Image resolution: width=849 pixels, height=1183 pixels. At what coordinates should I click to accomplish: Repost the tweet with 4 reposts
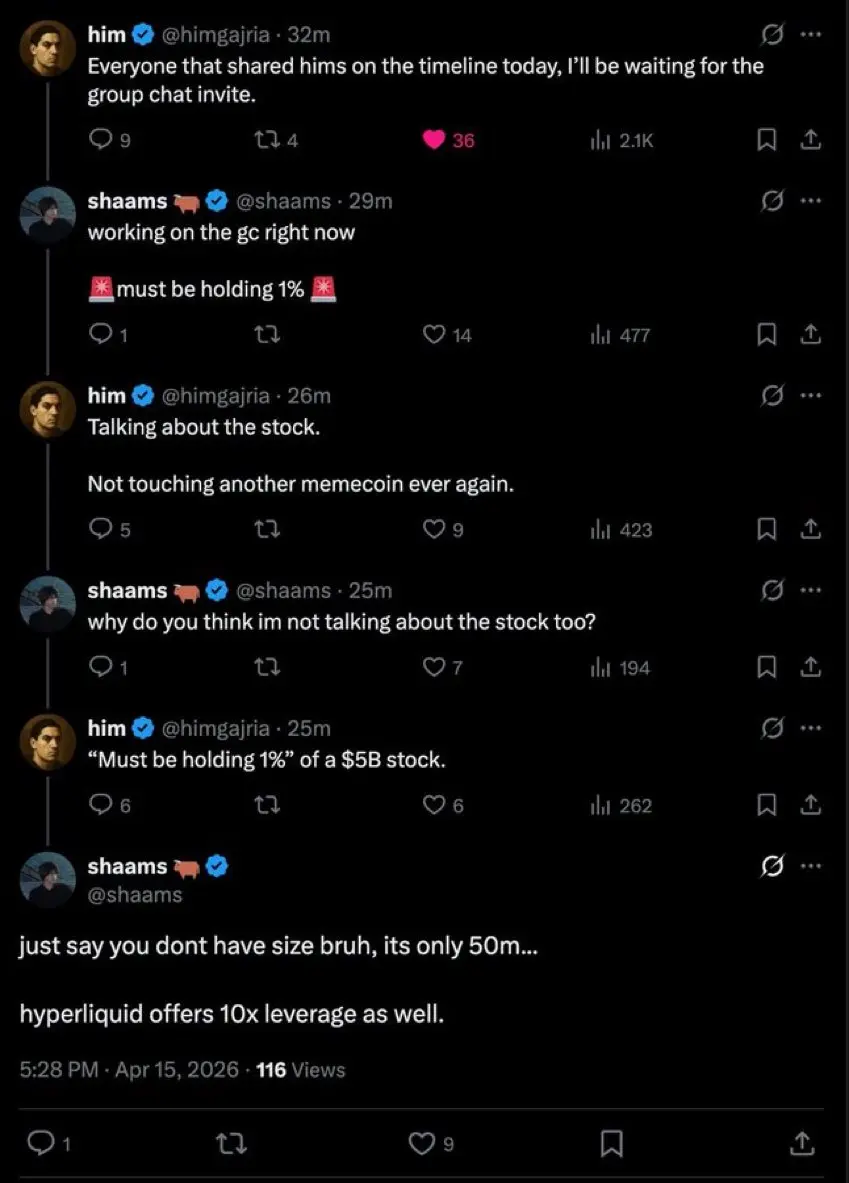tap(267, 141)
